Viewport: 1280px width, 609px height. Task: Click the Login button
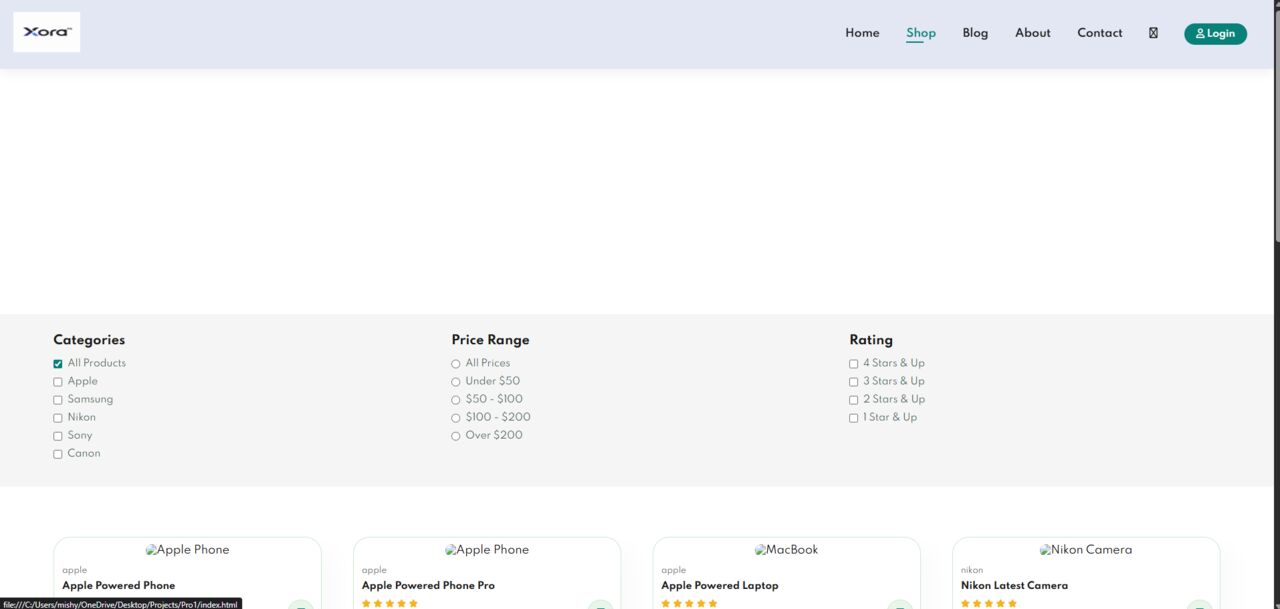[1215, 33]
